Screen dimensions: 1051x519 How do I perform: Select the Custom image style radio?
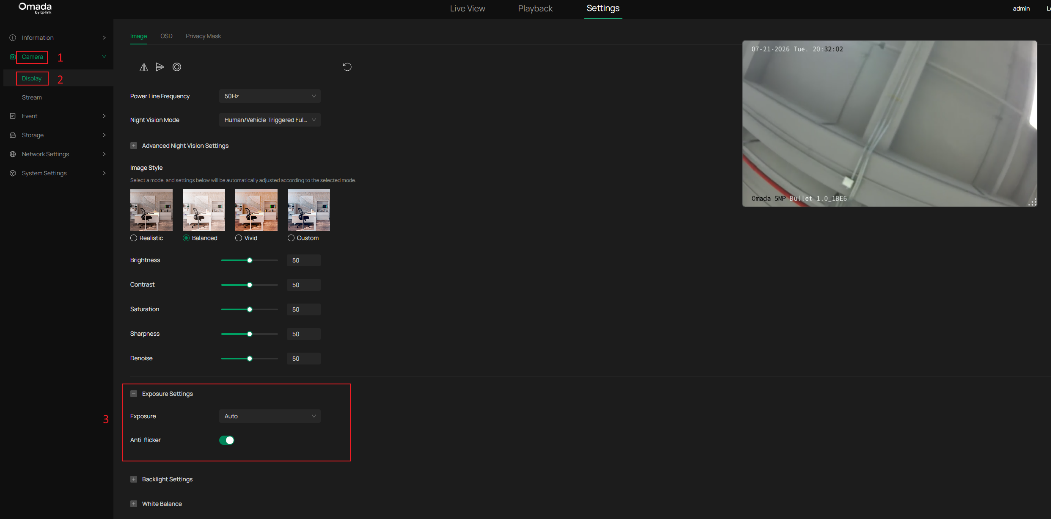[292, 238]
